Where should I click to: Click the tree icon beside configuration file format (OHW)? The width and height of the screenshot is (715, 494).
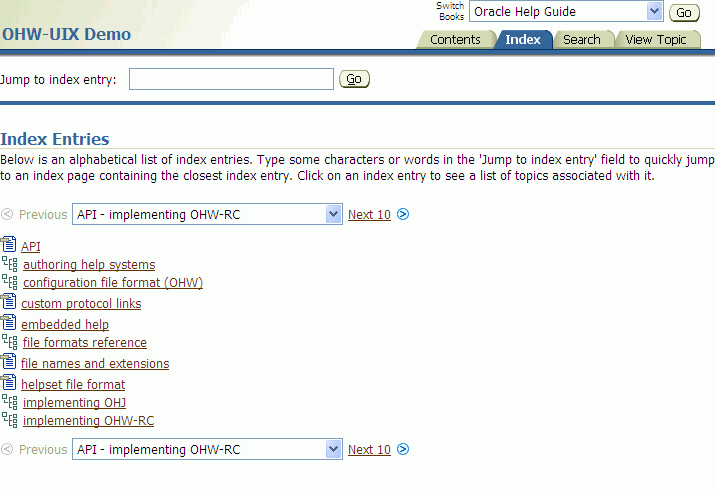coord(10,282)
